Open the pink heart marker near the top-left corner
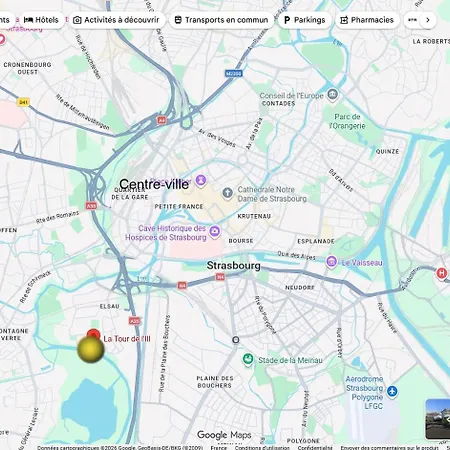This screenshot has width=450, height=450. 2,39
